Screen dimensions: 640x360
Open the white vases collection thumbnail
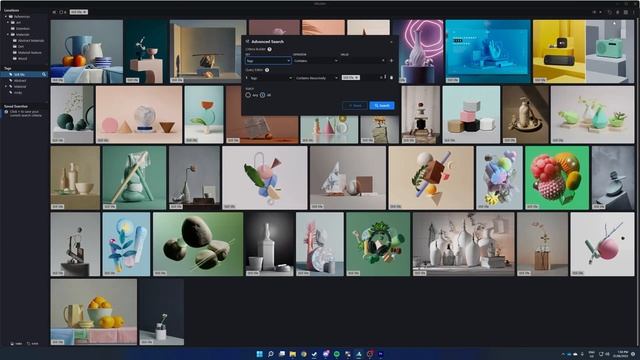point(463,244)
